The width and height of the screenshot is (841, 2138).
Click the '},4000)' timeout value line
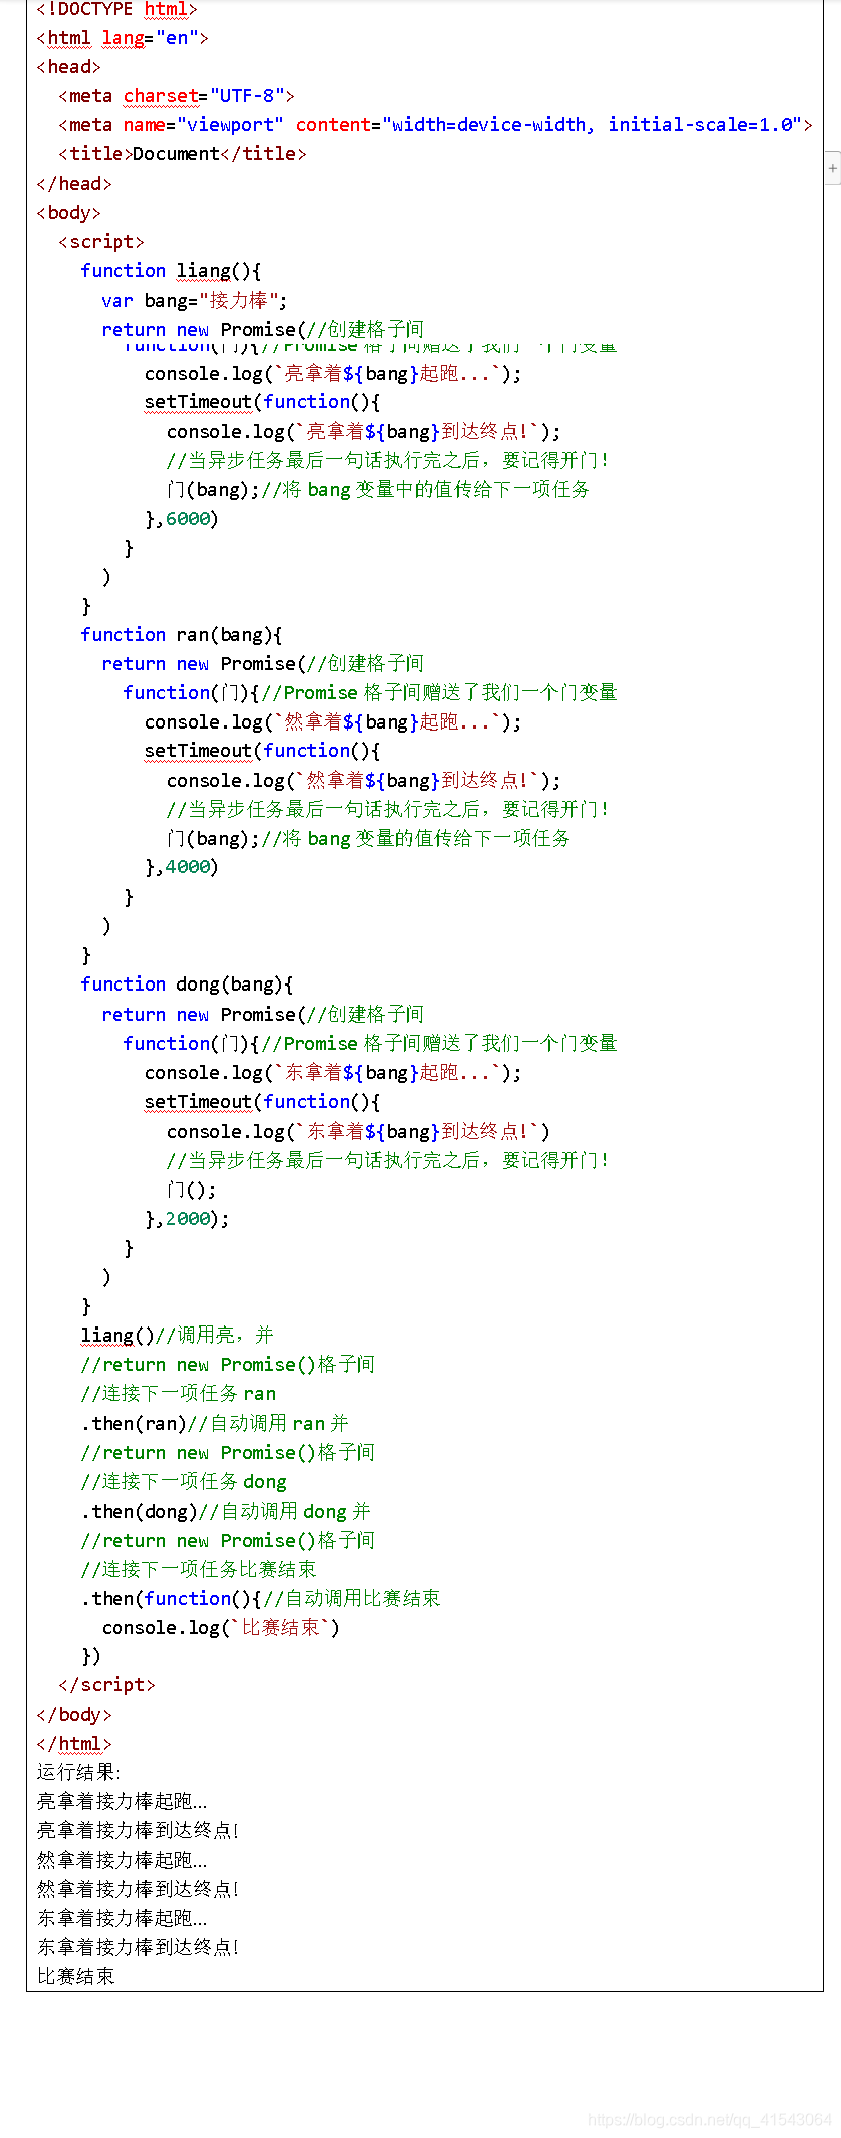[x=182, y=867]
